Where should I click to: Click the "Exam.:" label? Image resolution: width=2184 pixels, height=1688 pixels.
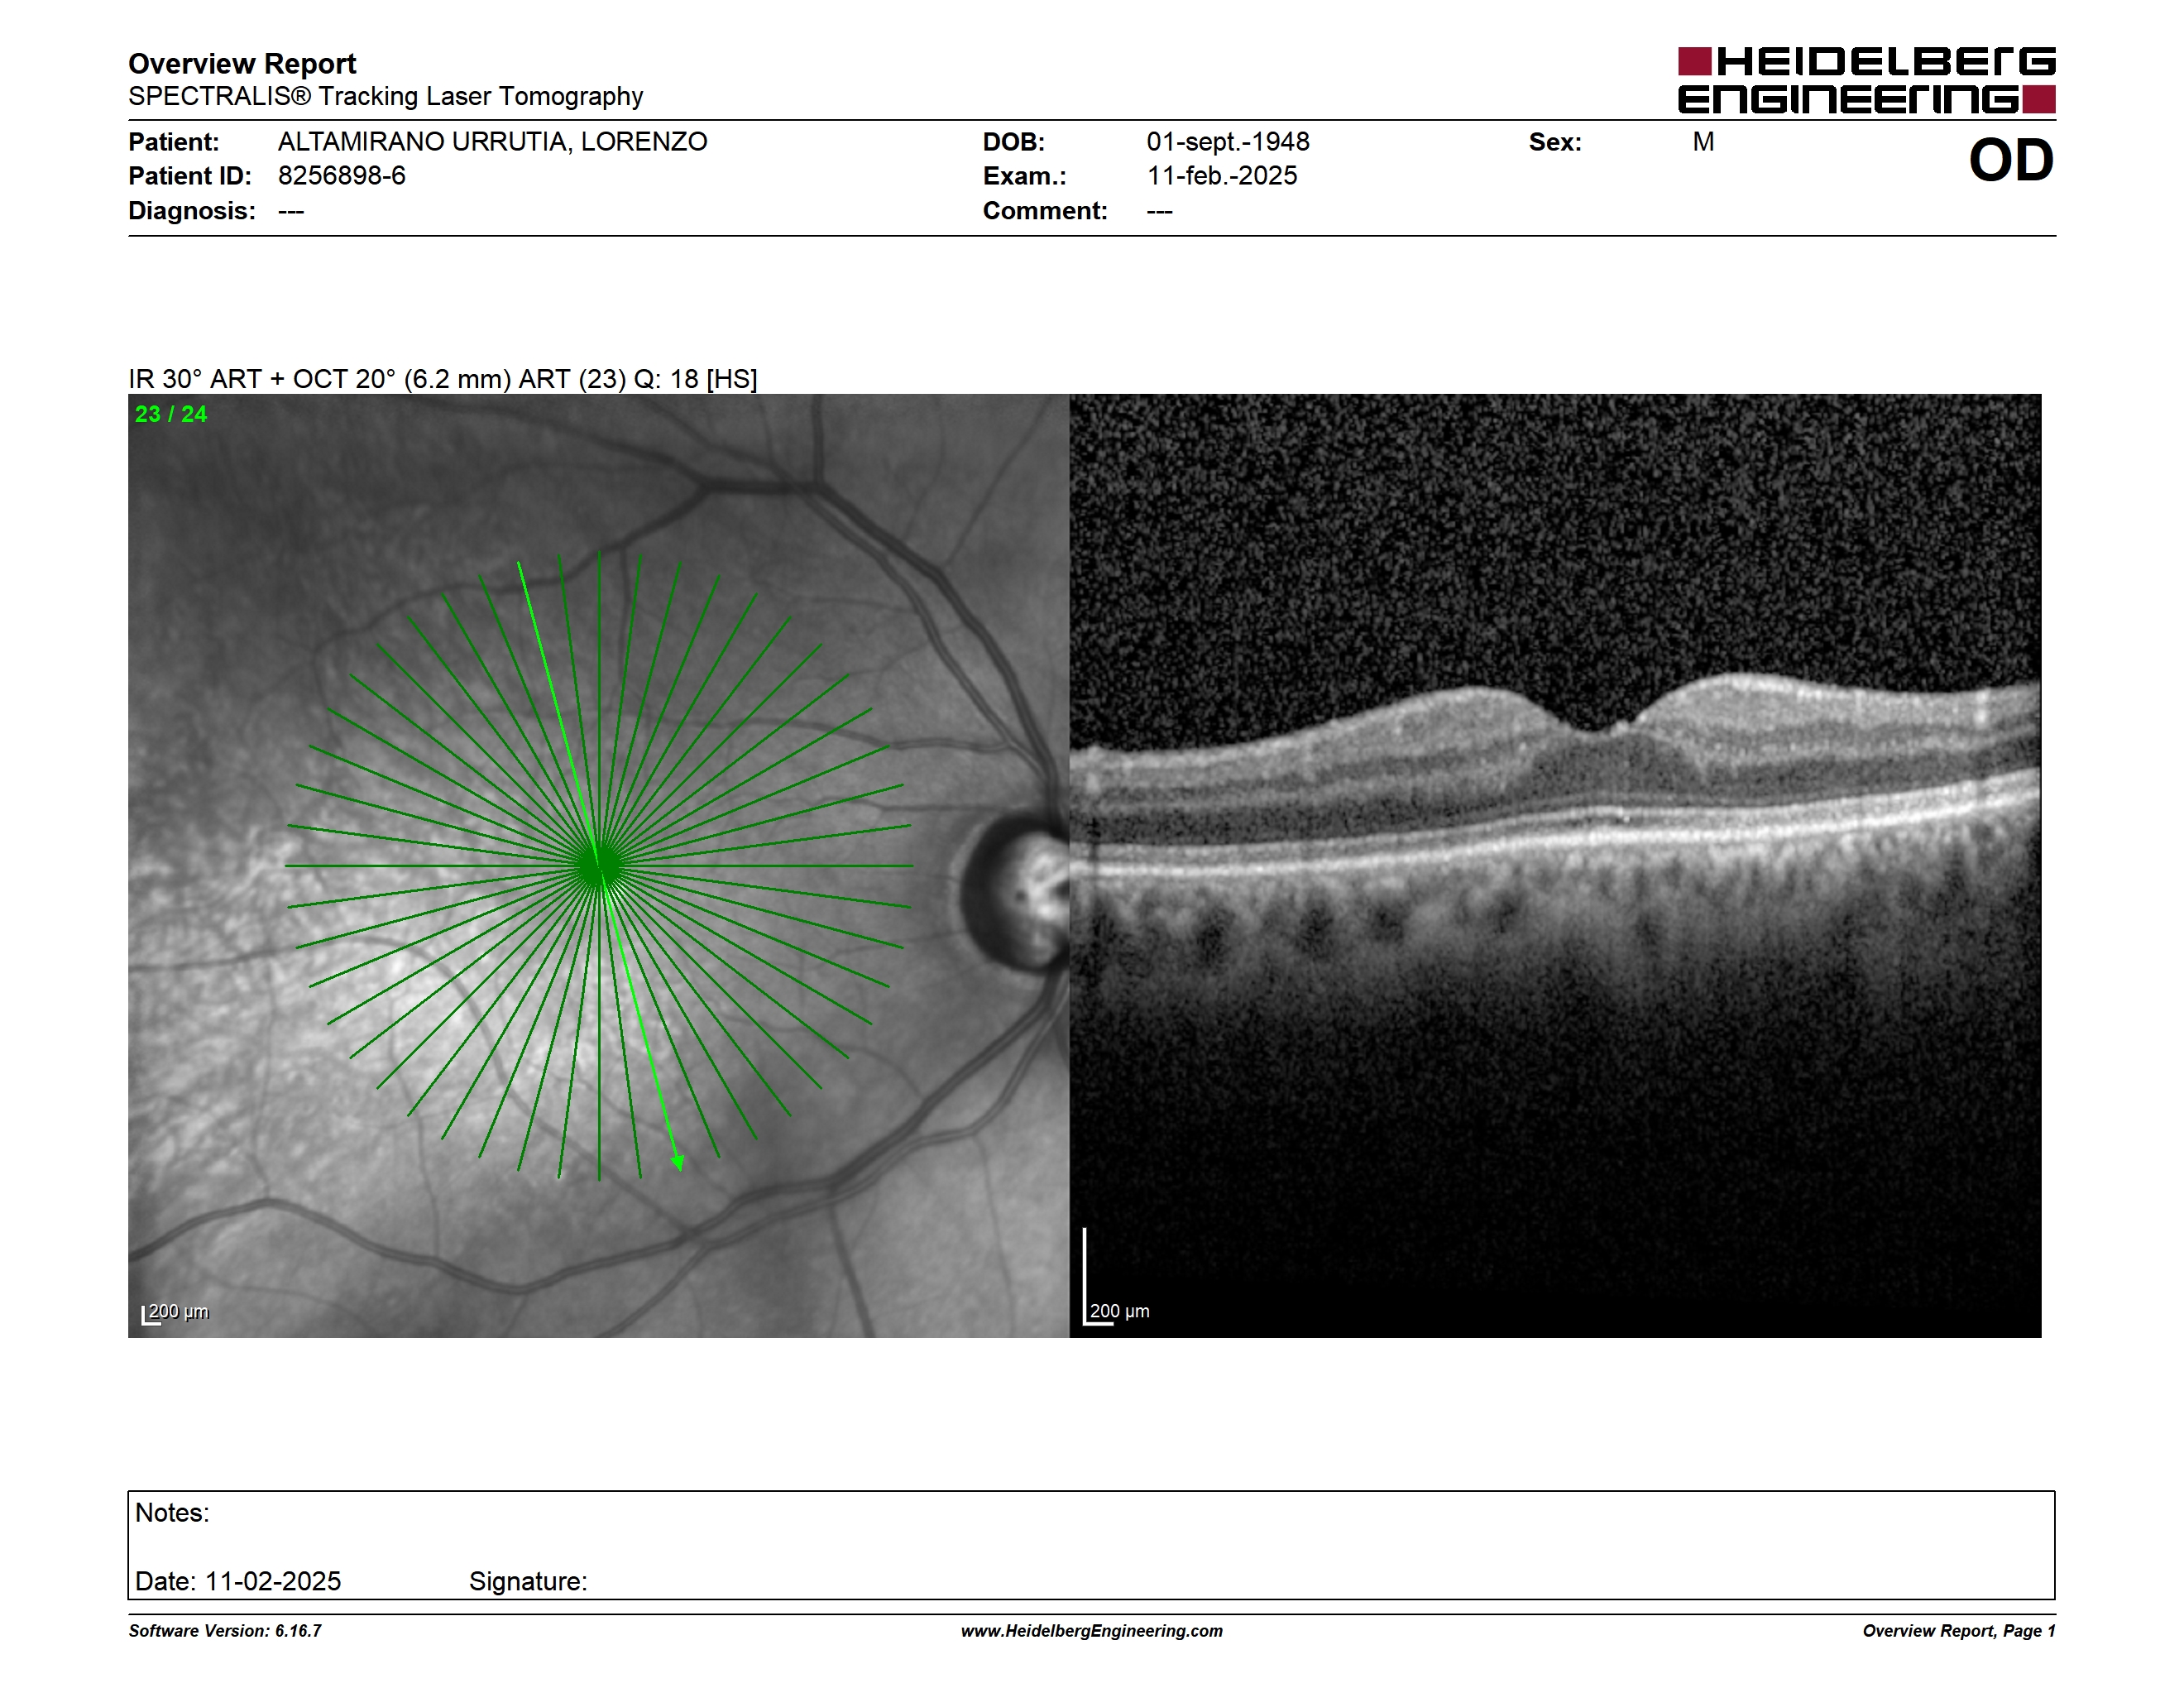click(x=1025, y=176)
